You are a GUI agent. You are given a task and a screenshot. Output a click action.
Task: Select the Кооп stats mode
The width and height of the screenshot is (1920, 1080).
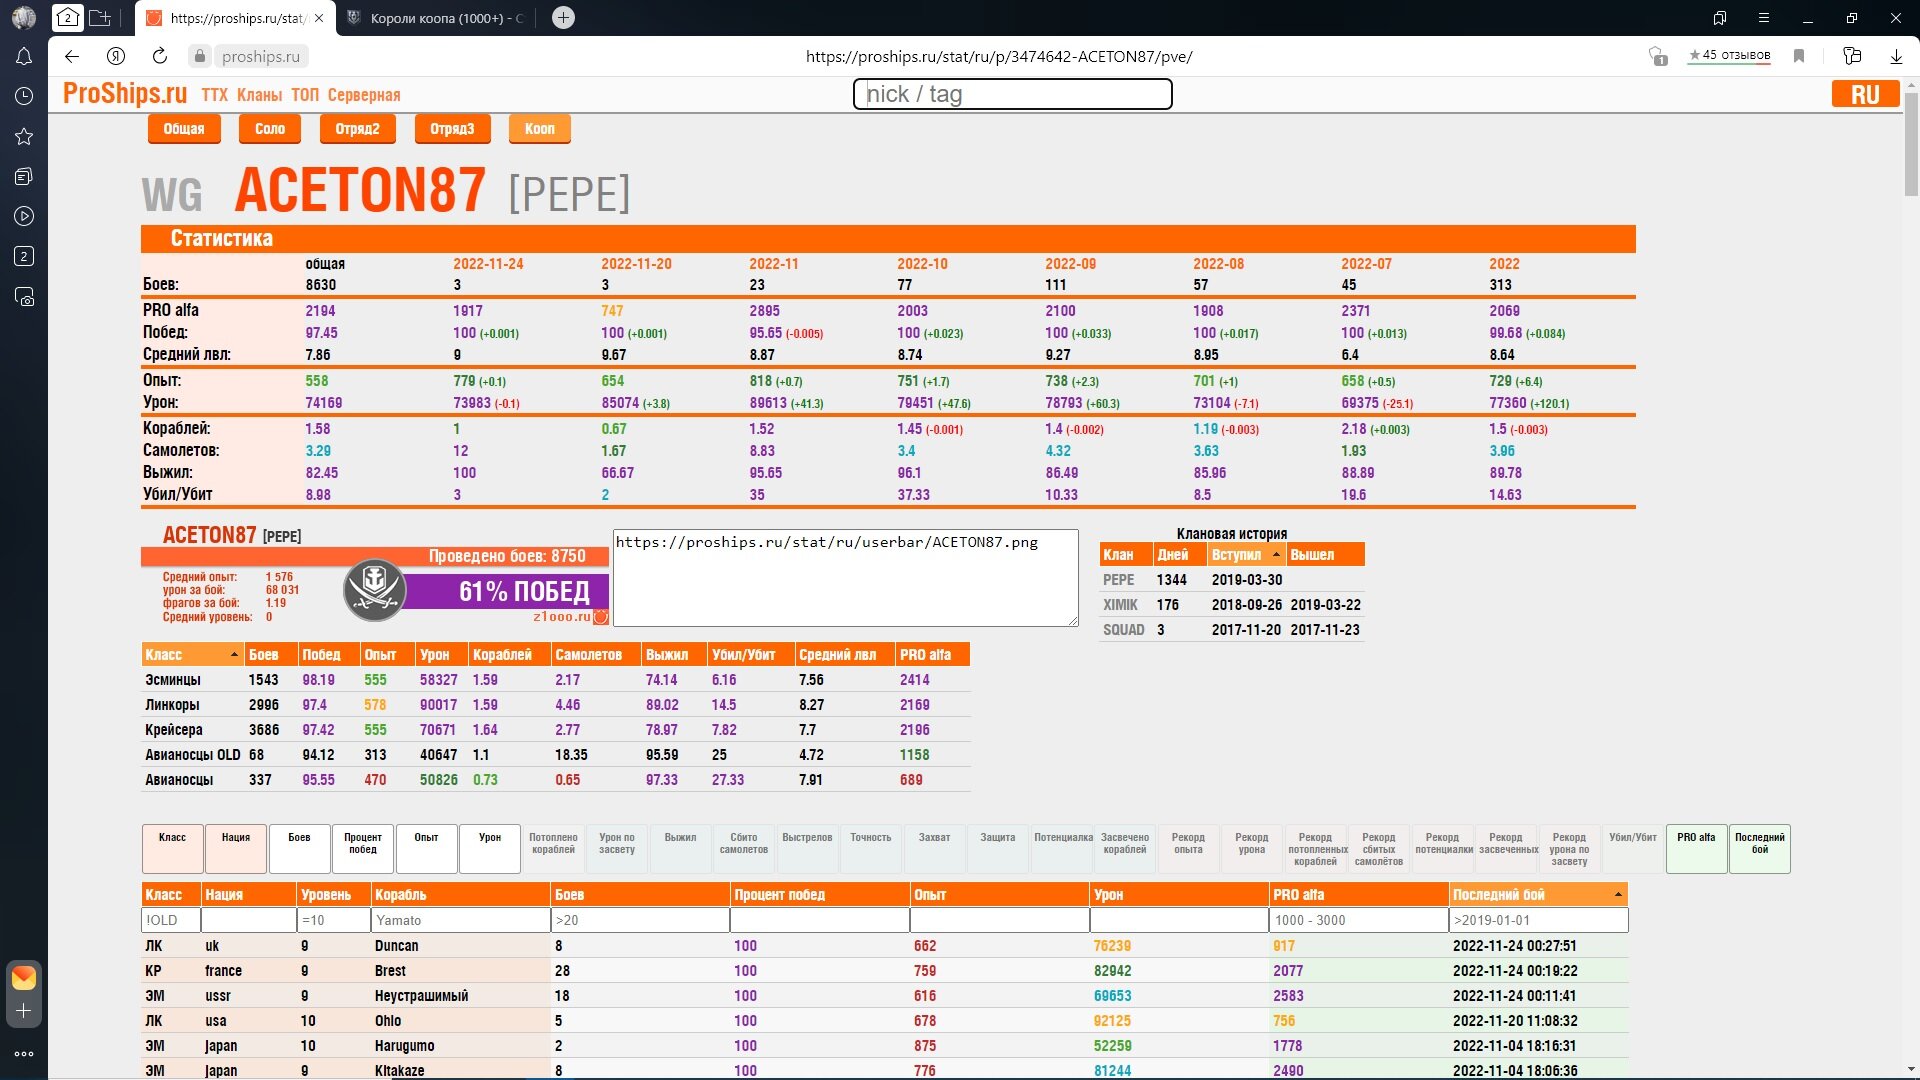[x=539, y=129]
